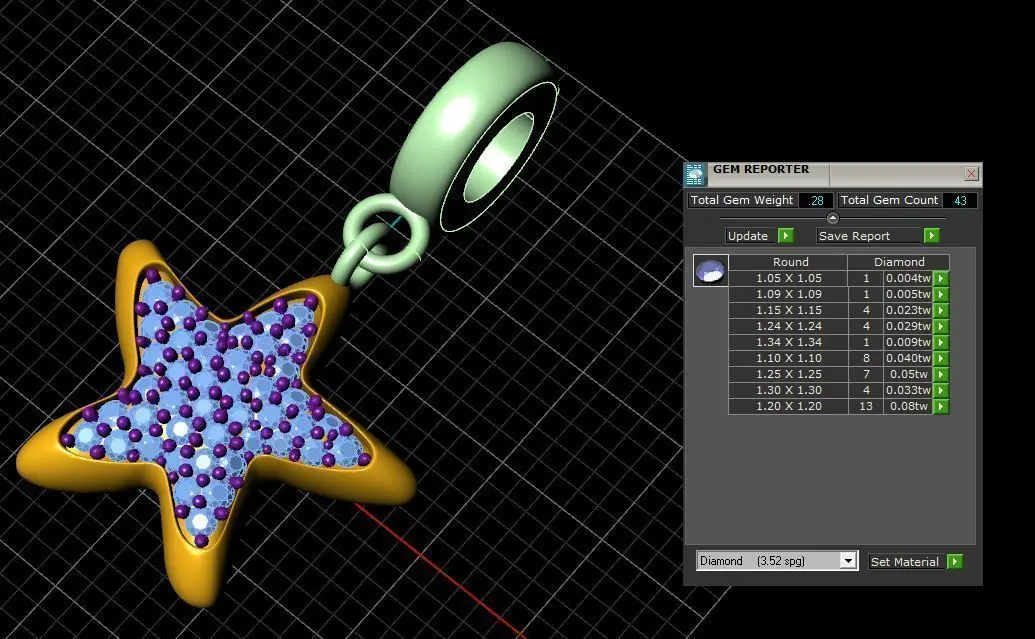Click green arrow for 1.15 X 1.15 row
The width and height of the screenshot is (1035, 639).
click(941, 310)
